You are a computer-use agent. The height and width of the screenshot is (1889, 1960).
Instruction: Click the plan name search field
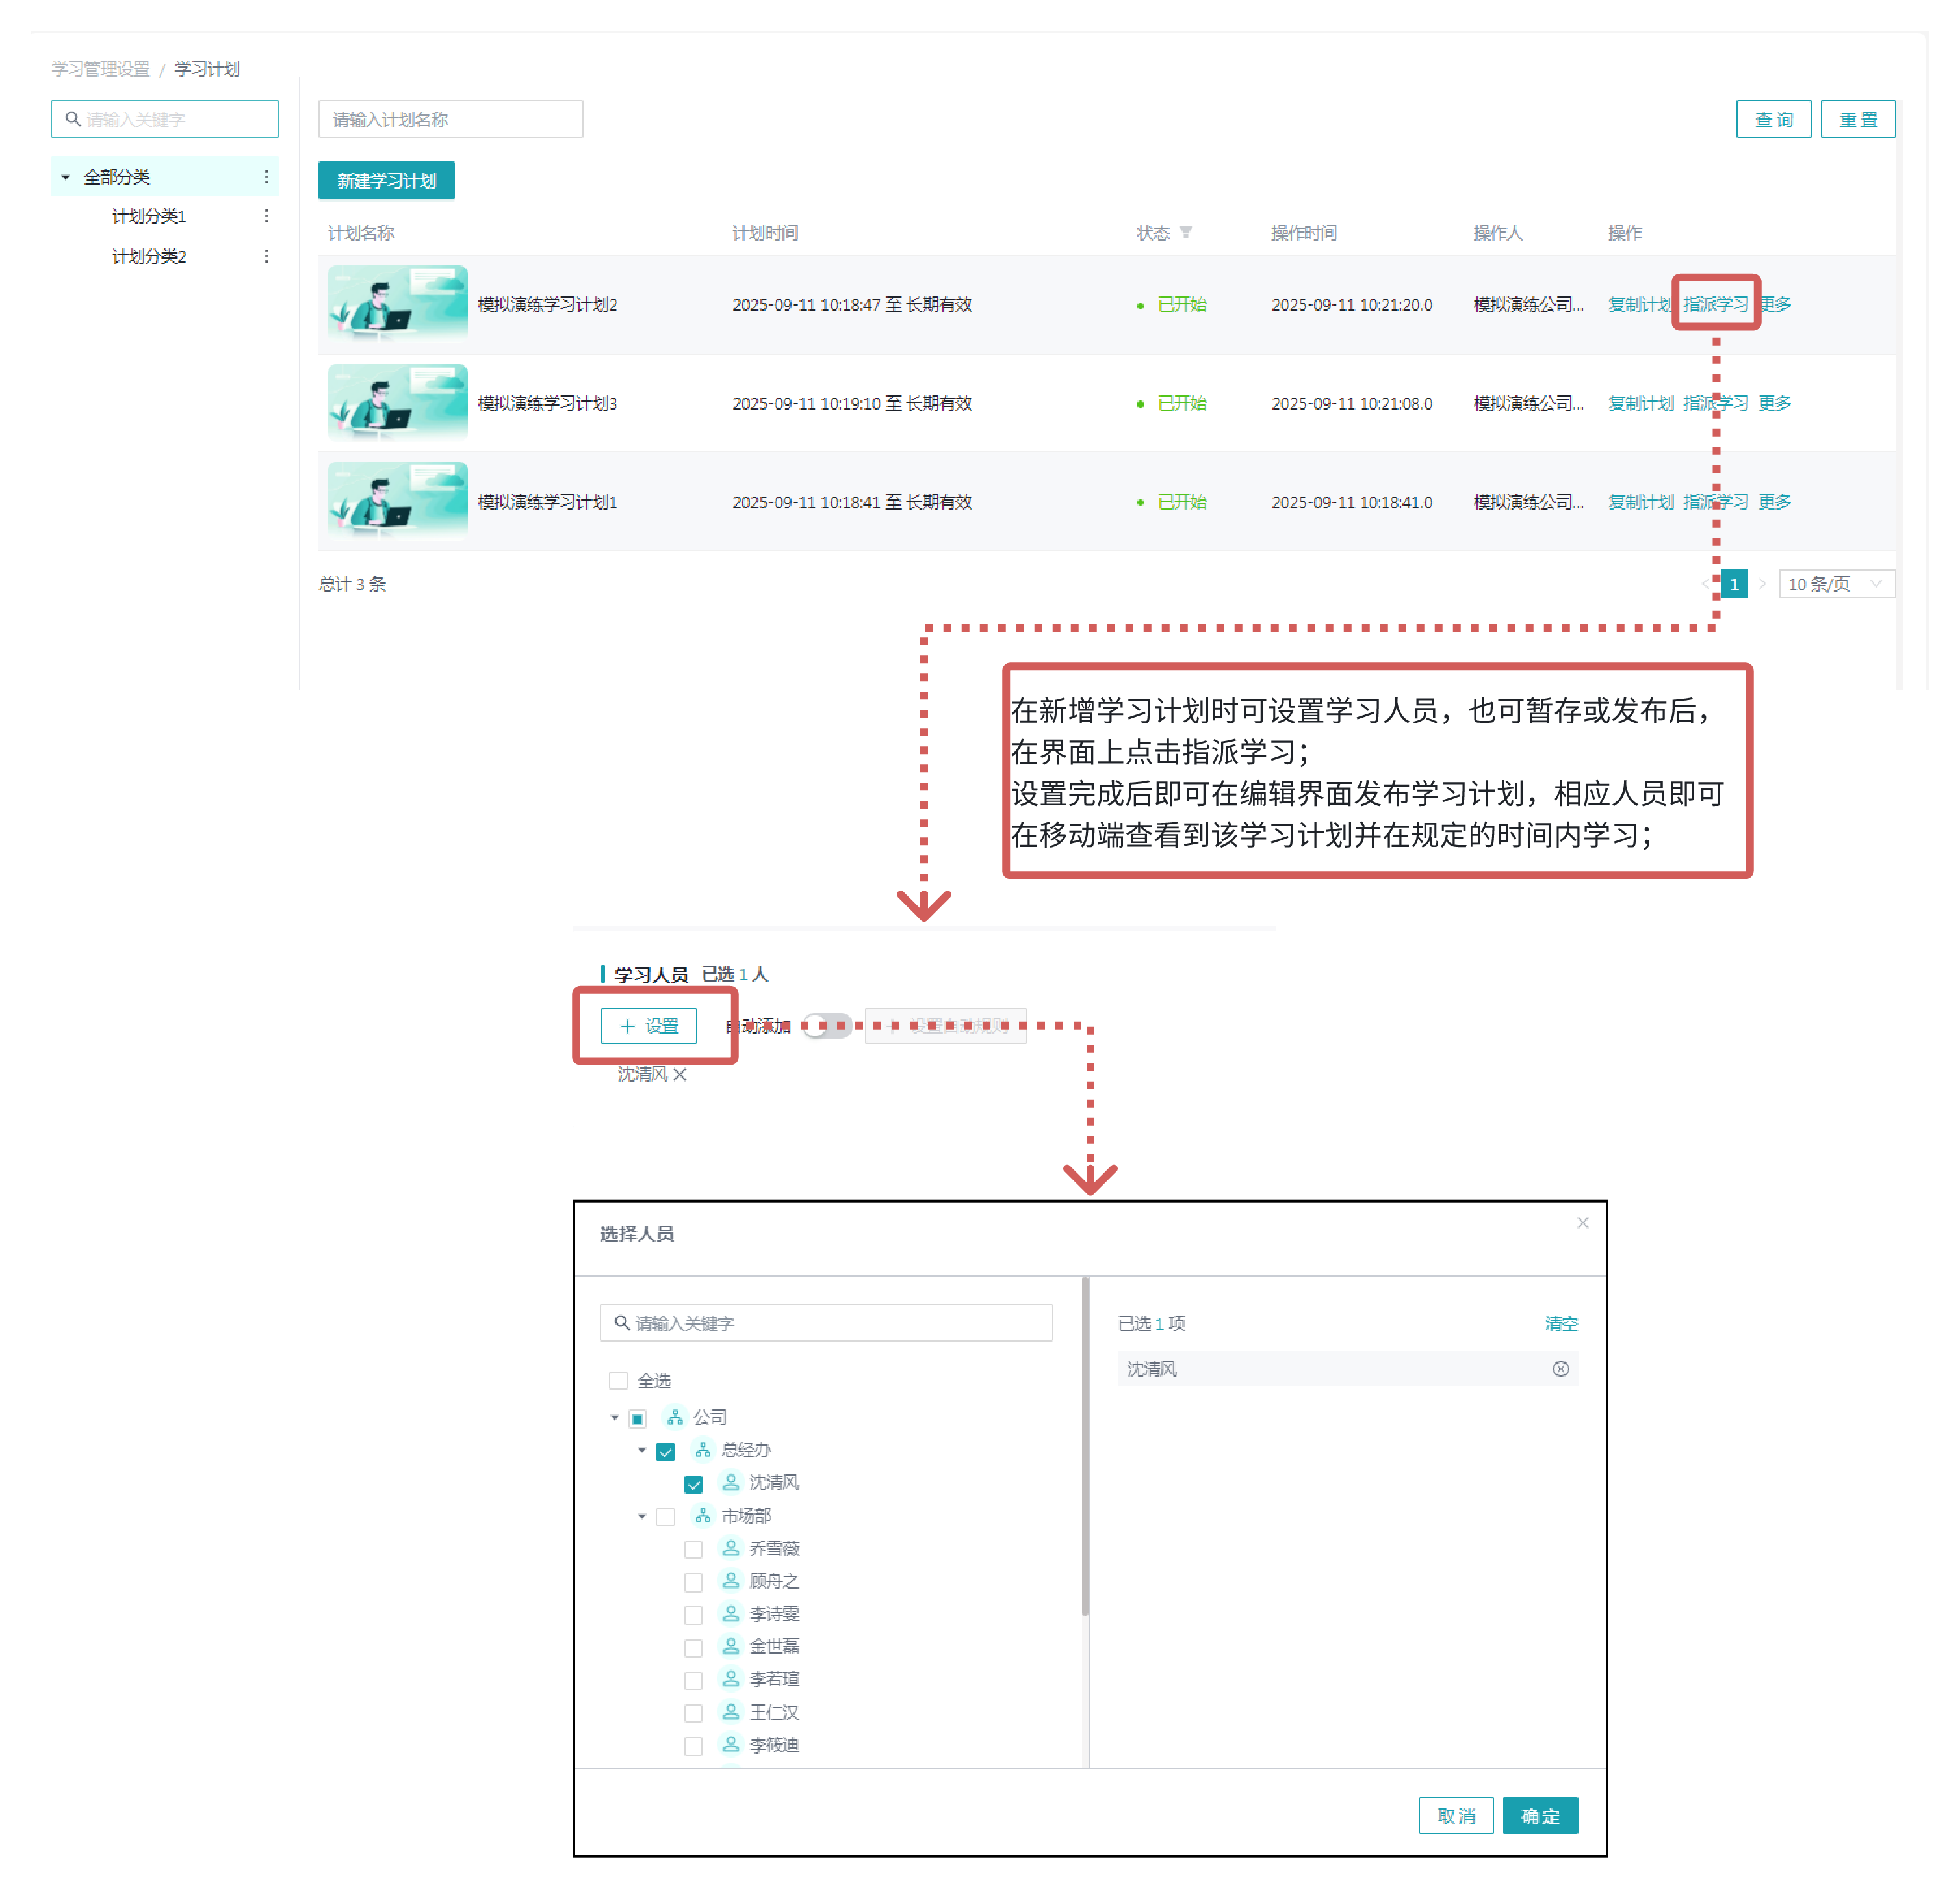pyautogui.click(x=450, y=119)
